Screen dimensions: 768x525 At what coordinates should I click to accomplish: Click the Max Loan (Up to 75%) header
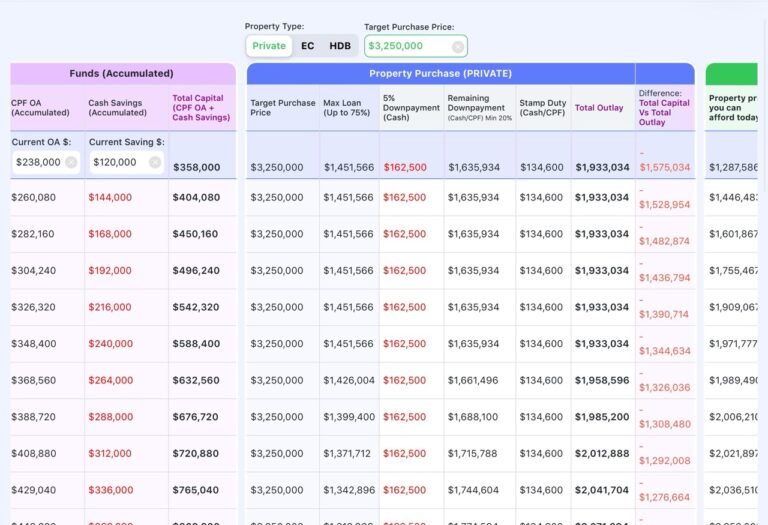pyautogui.click(x=347, y=108)
